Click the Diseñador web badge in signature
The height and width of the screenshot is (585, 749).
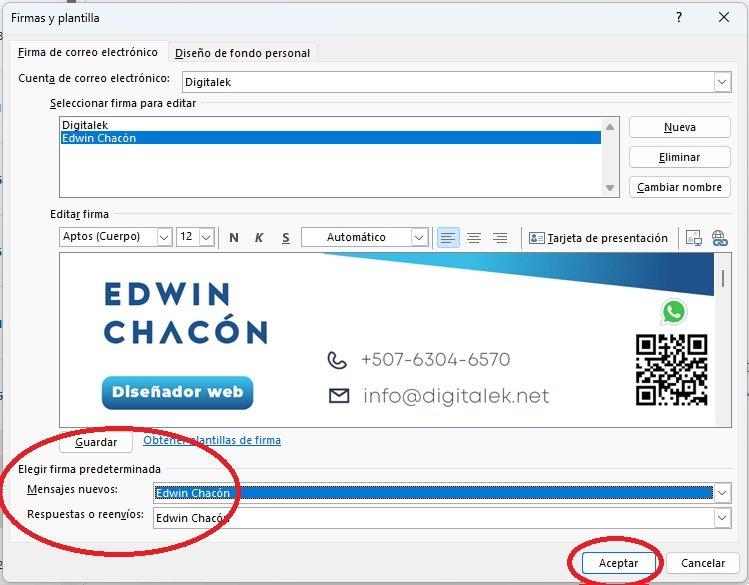click(x=177, y=393)
